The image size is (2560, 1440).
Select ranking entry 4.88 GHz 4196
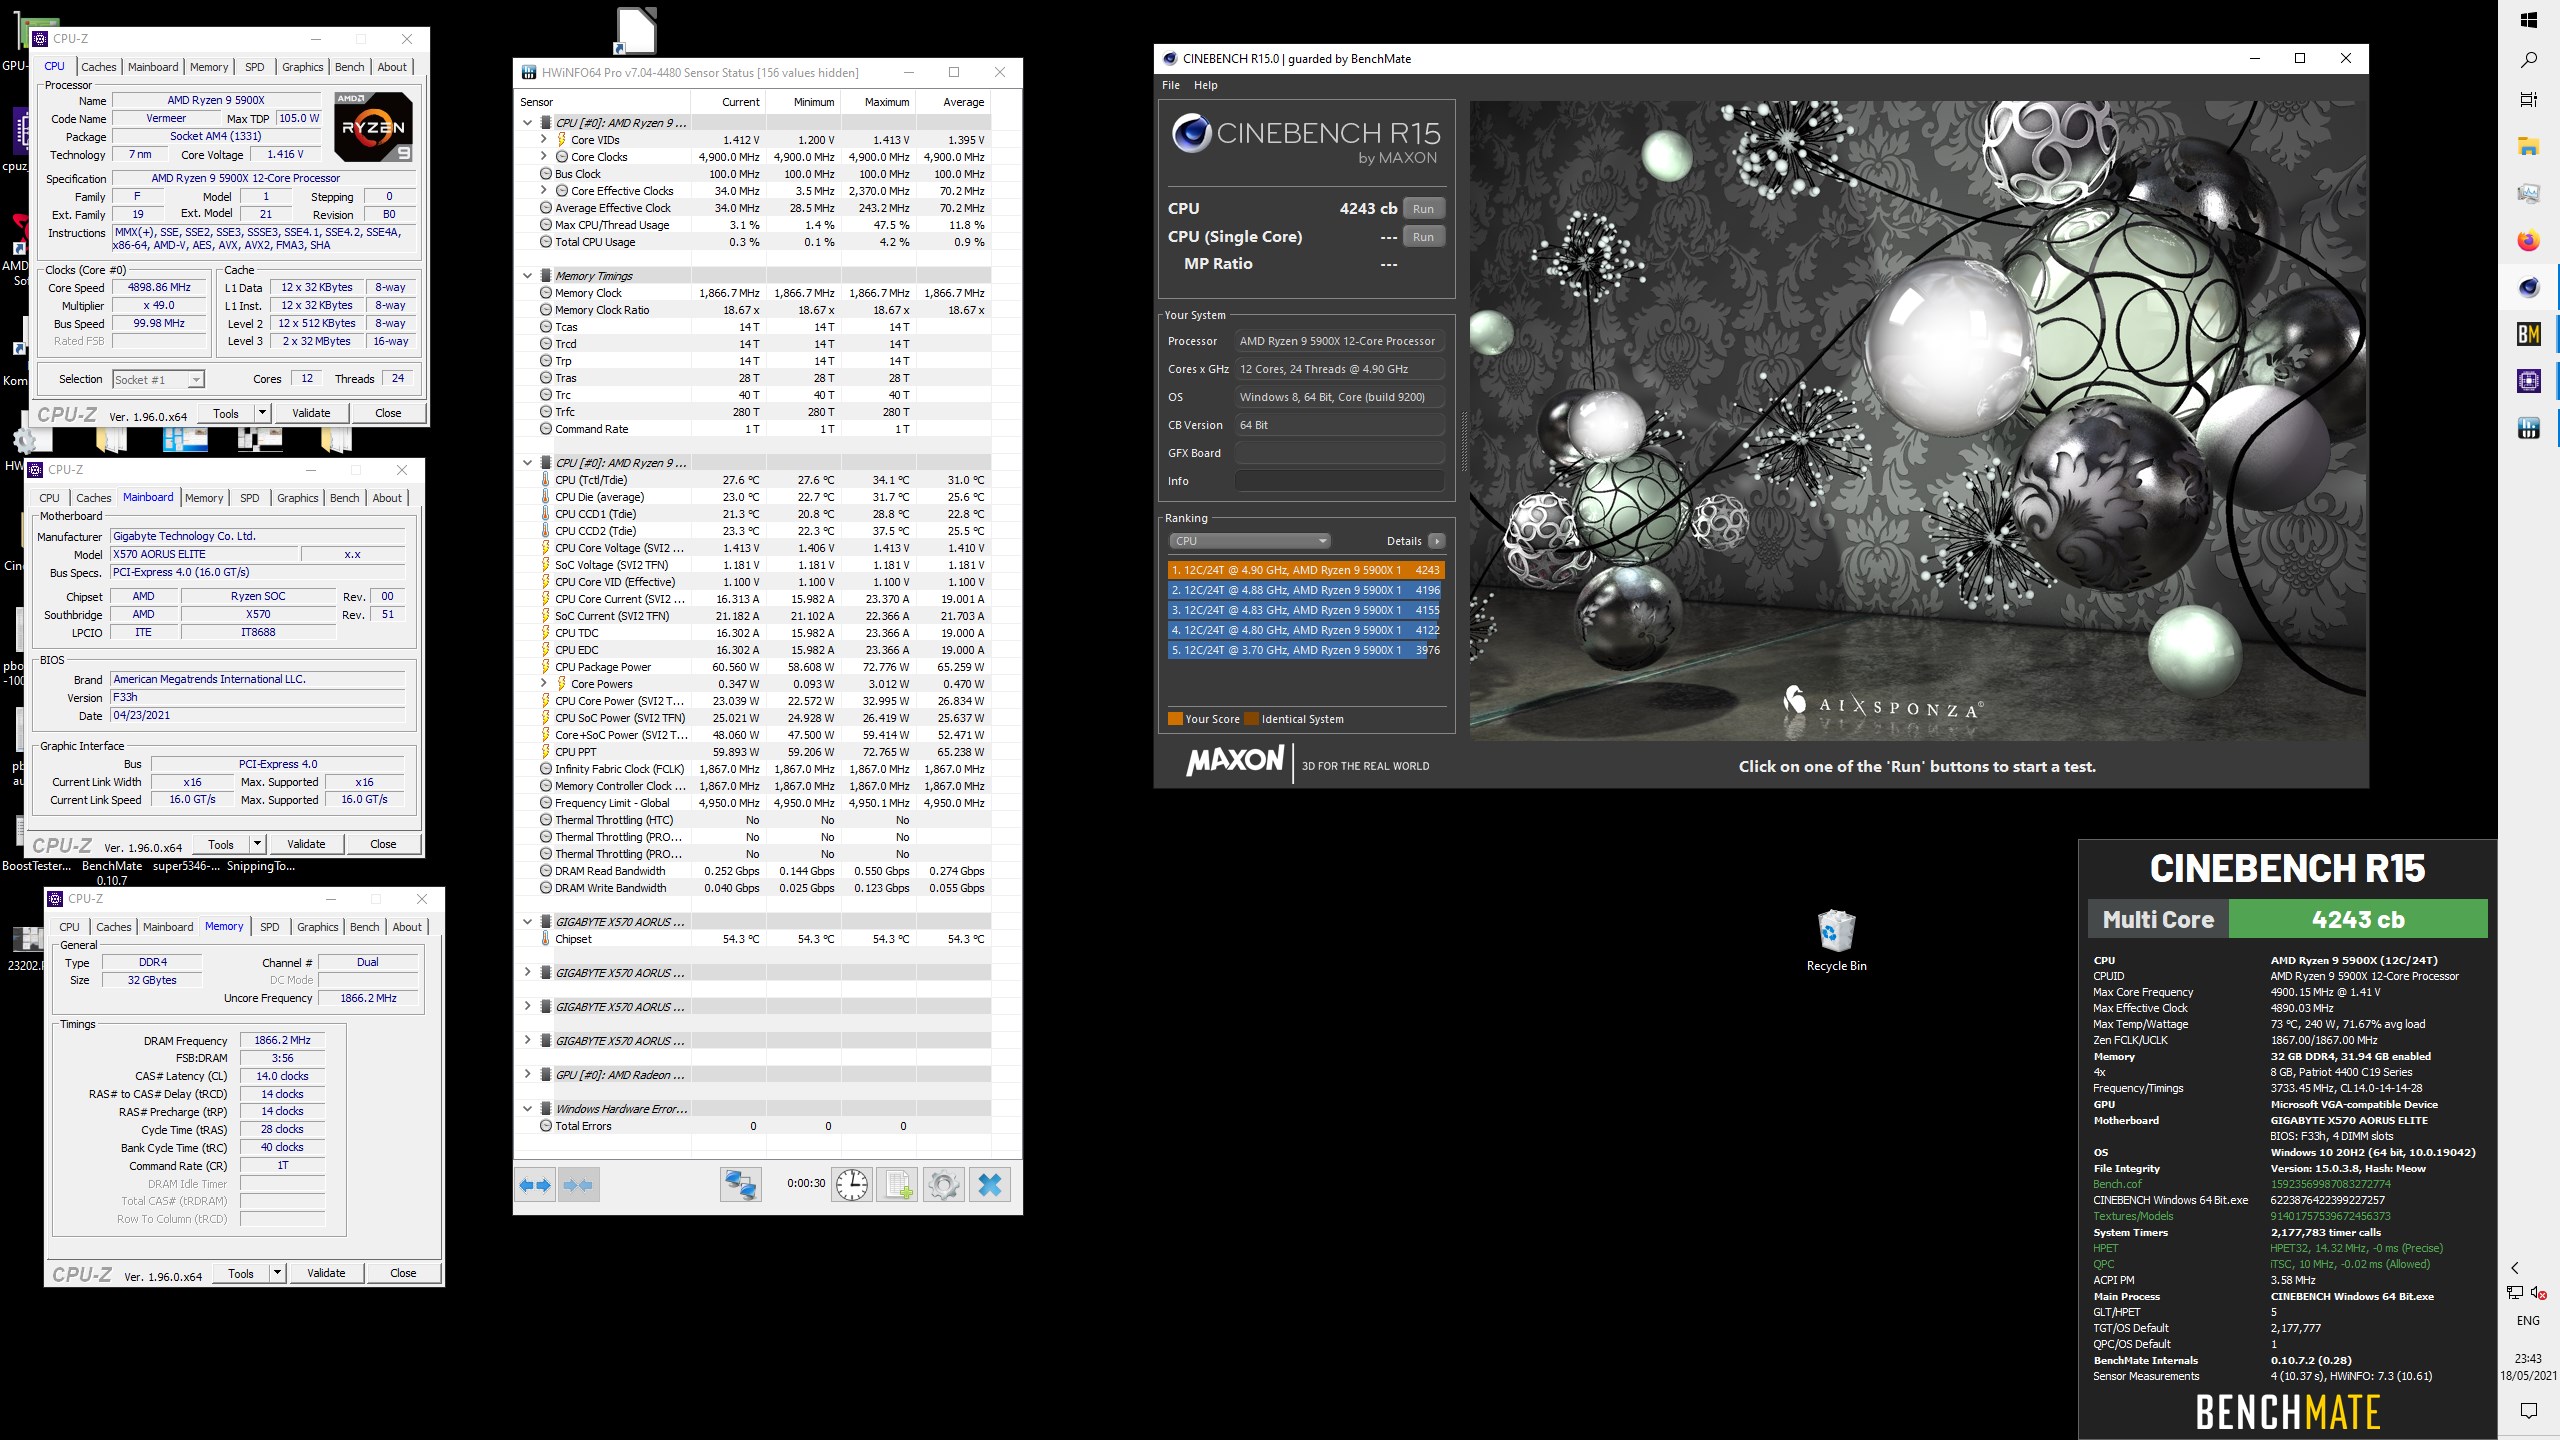click(1306, 590)
